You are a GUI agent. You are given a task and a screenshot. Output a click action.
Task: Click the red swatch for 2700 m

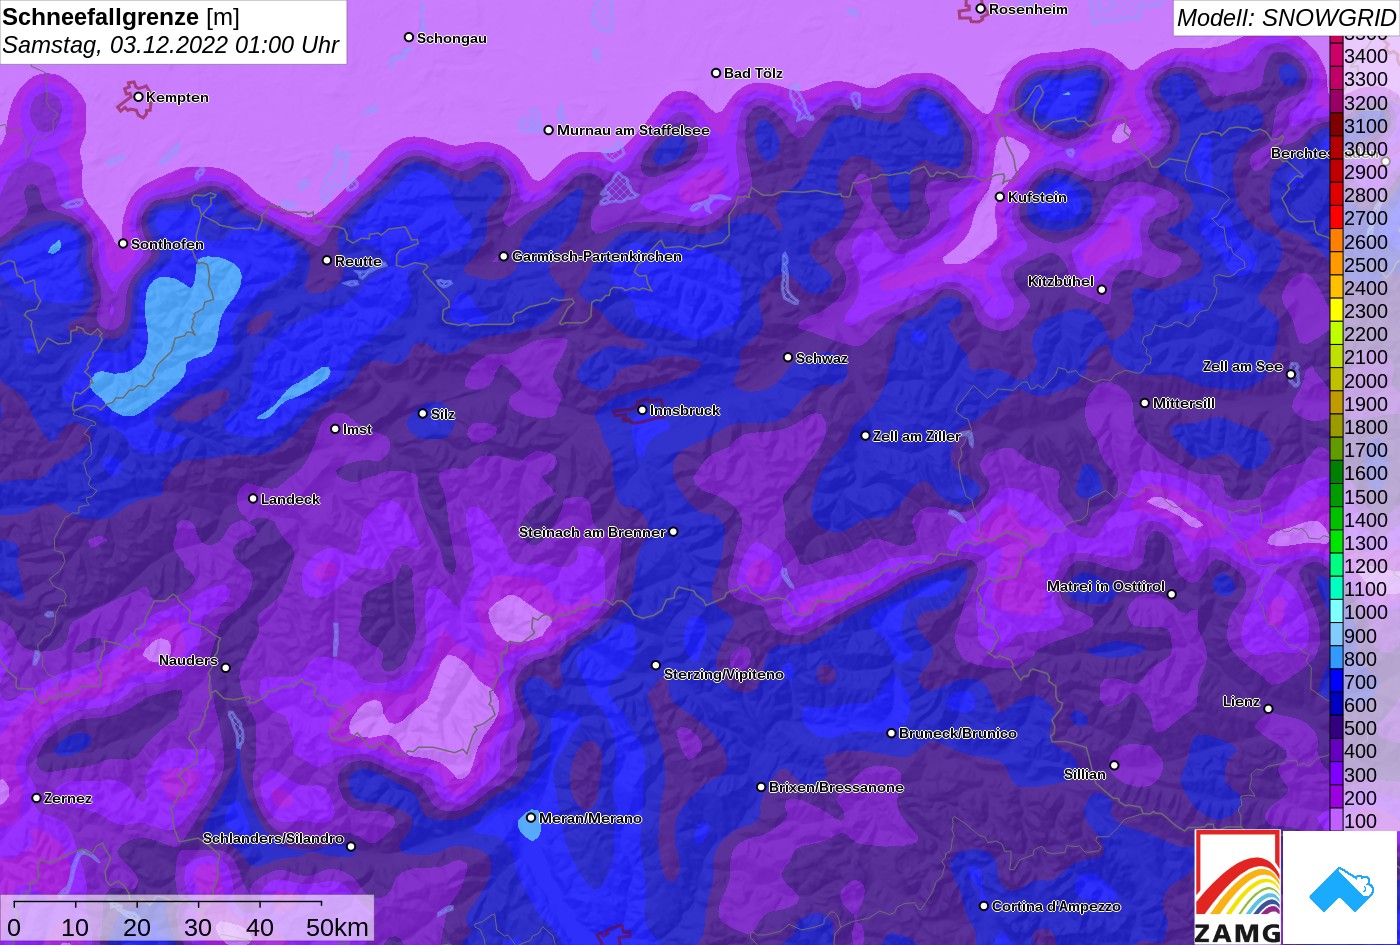(1336, 218)
